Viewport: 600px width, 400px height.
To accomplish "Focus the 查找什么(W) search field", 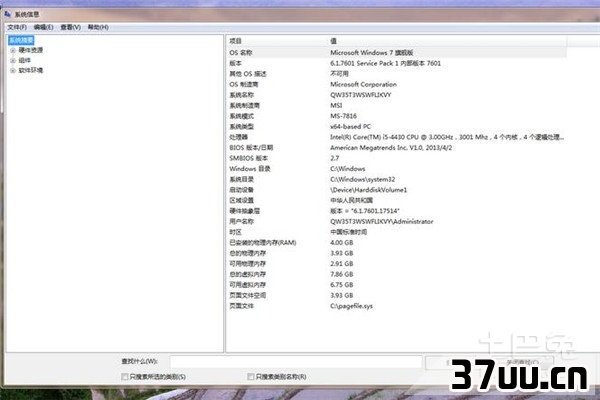I will click(296, 362).
